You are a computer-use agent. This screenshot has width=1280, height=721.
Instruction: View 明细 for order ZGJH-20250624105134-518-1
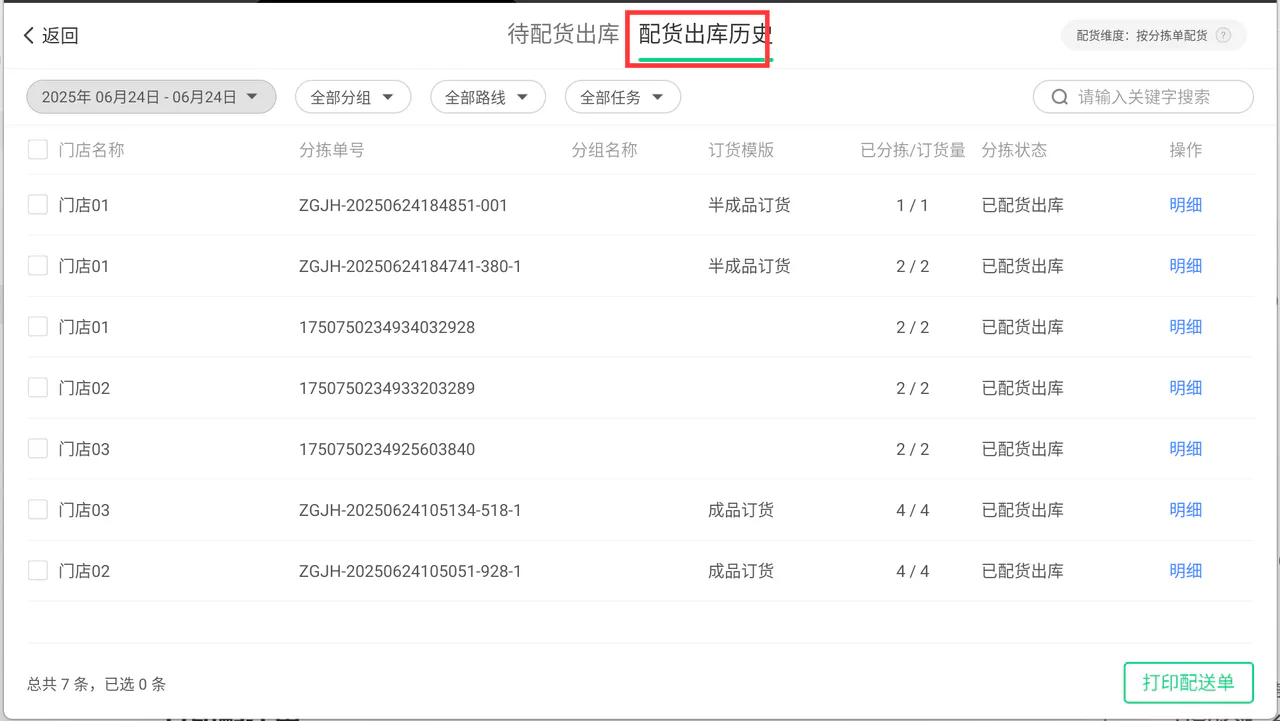[x=1186, y=510]
